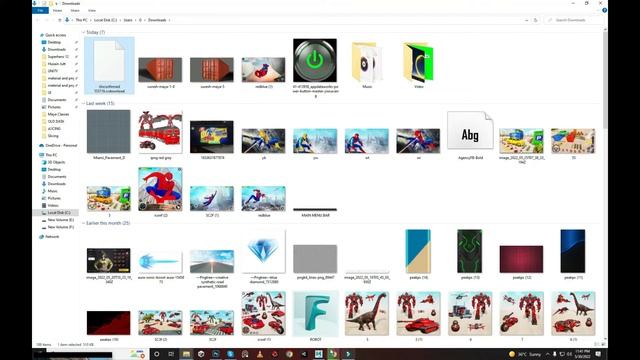Select the green-black pxskips (13) thumbnail
The image size is (640, 360).
click(470, 251)
